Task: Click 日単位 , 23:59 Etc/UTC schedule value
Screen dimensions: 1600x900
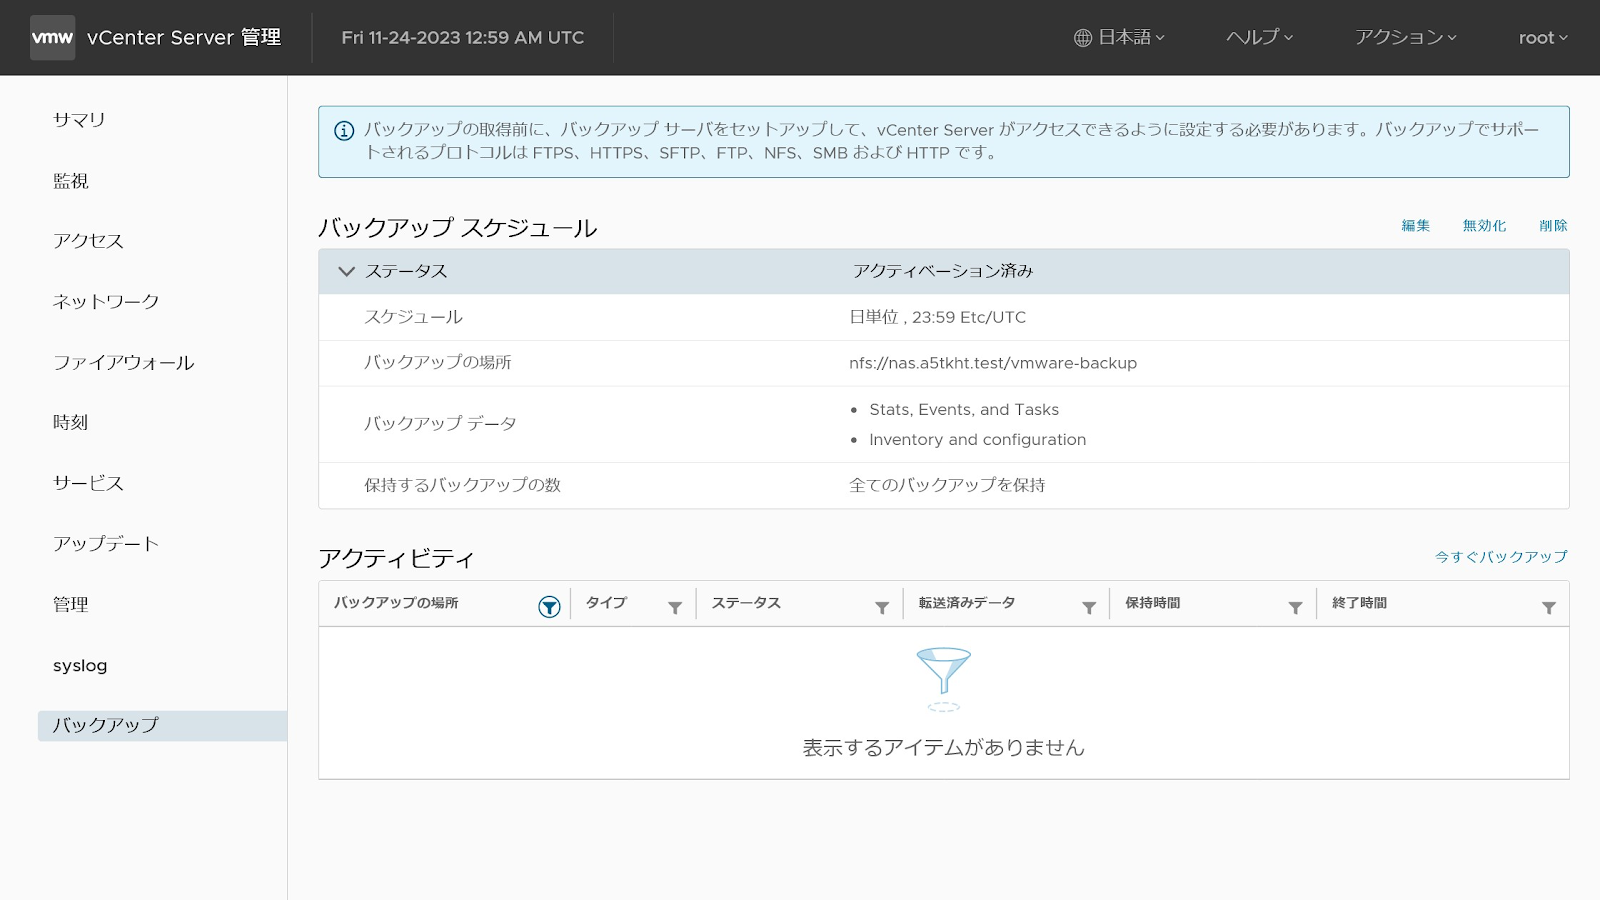Action: point(938,317)
